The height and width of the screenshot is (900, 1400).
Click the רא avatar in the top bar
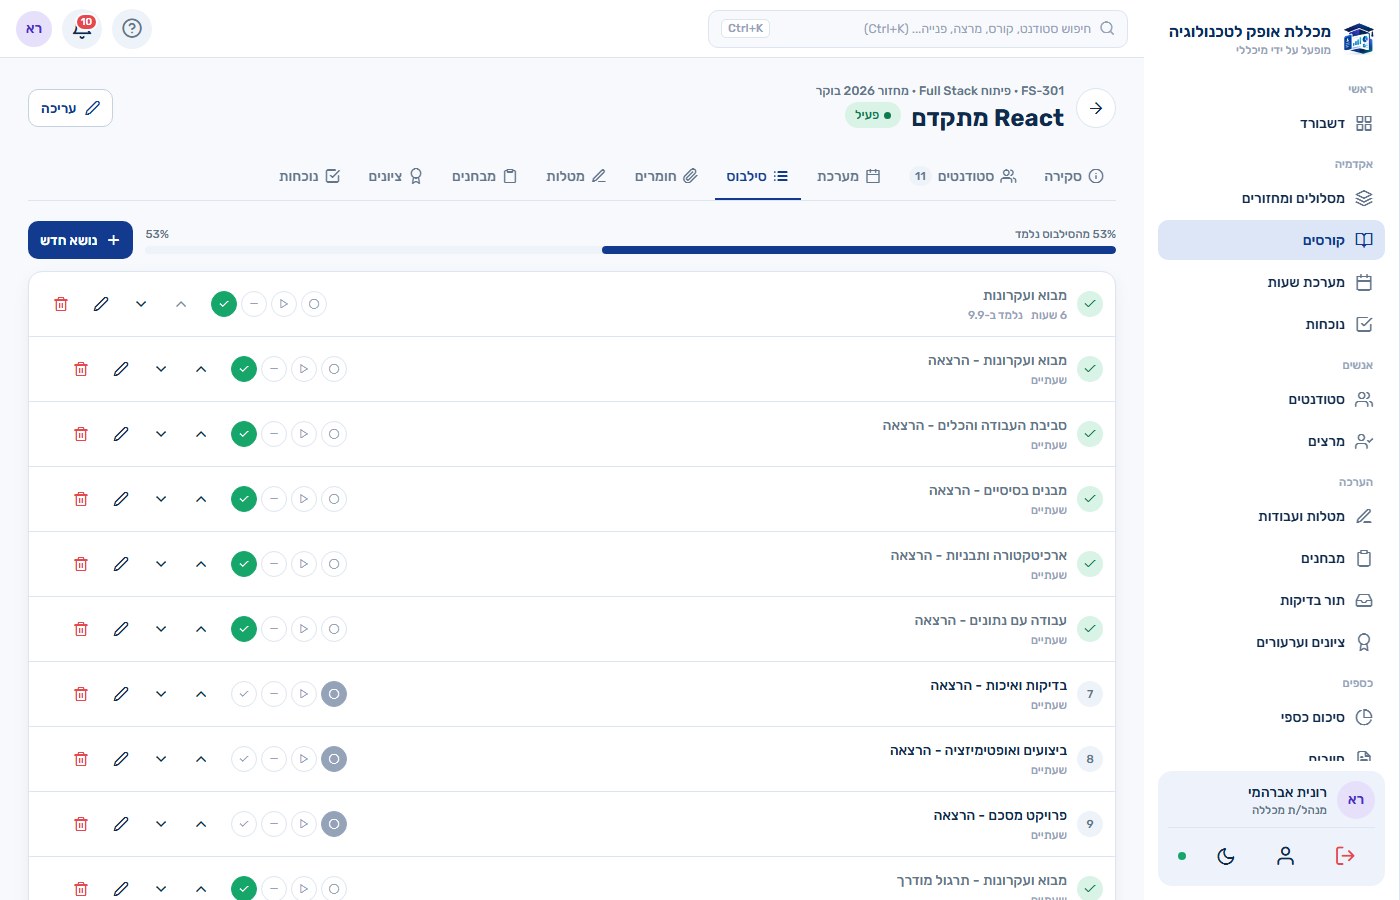(x=34, y=29)
